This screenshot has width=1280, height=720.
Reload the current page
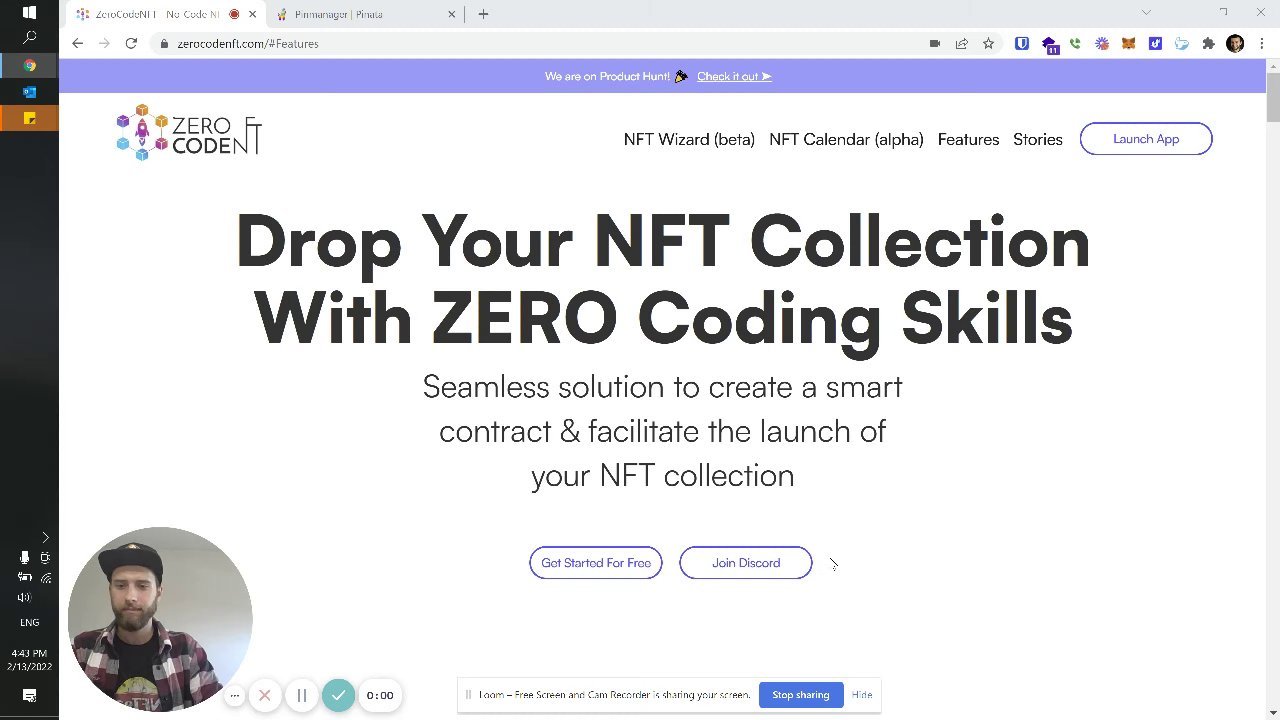tap(131, 43)
